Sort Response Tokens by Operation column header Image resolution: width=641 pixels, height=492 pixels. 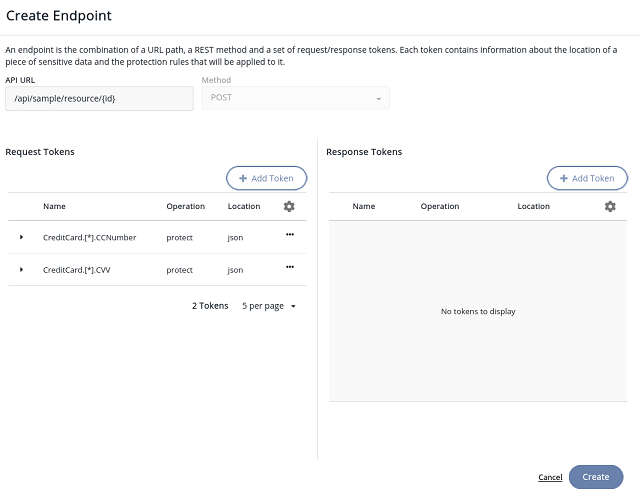tap(440, 206)
